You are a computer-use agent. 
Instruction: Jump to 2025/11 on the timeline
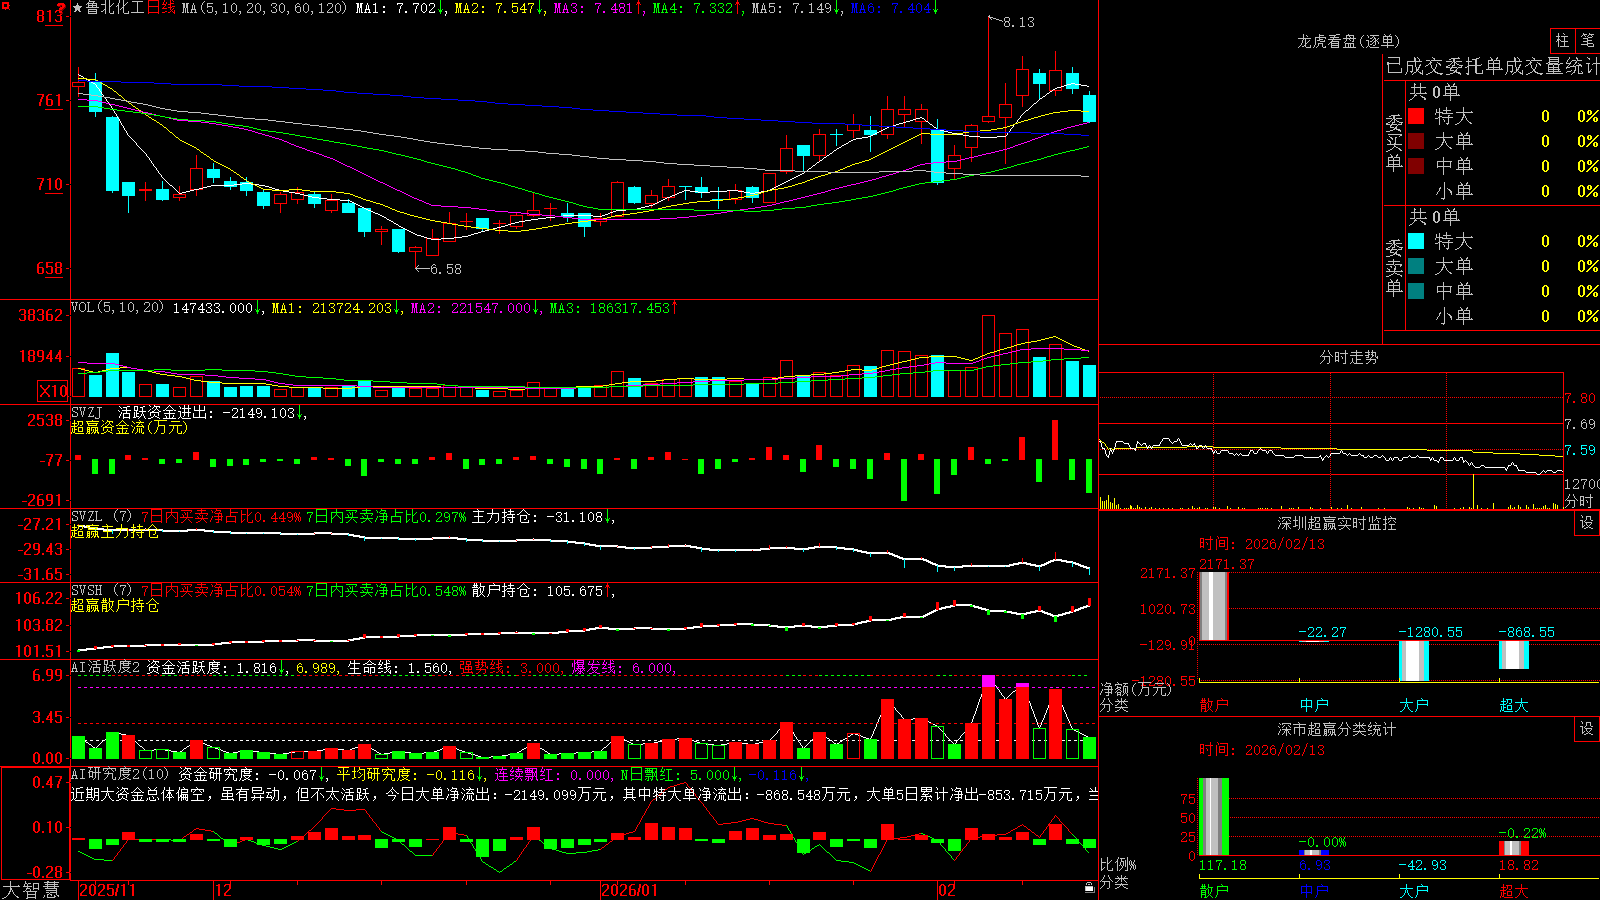pyautogui.click(x=107, y=890)
